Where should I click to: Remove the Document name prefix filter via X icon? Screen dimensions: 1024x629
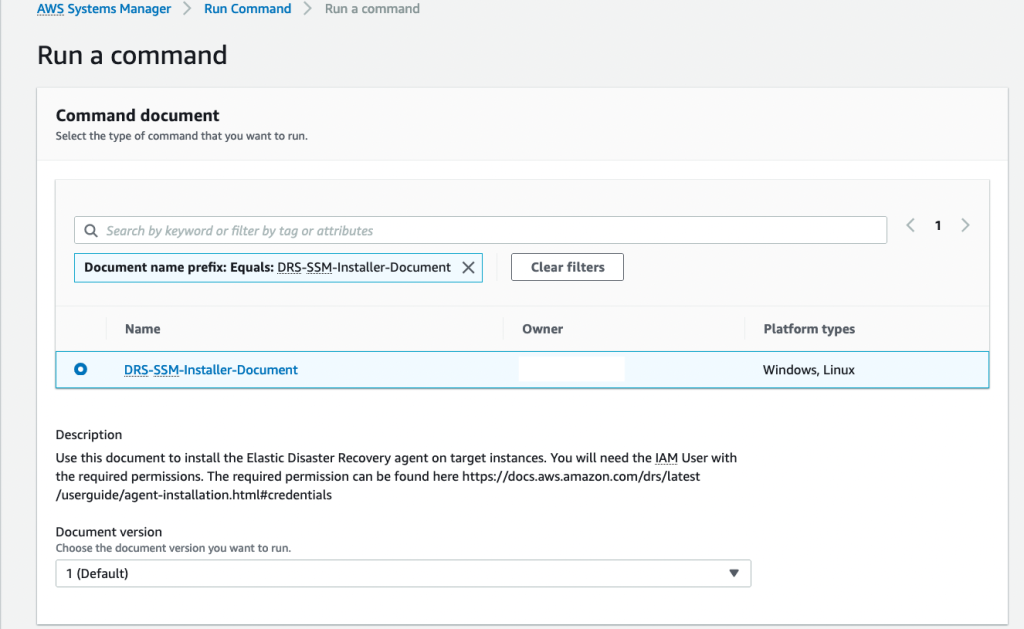[467, 267]
